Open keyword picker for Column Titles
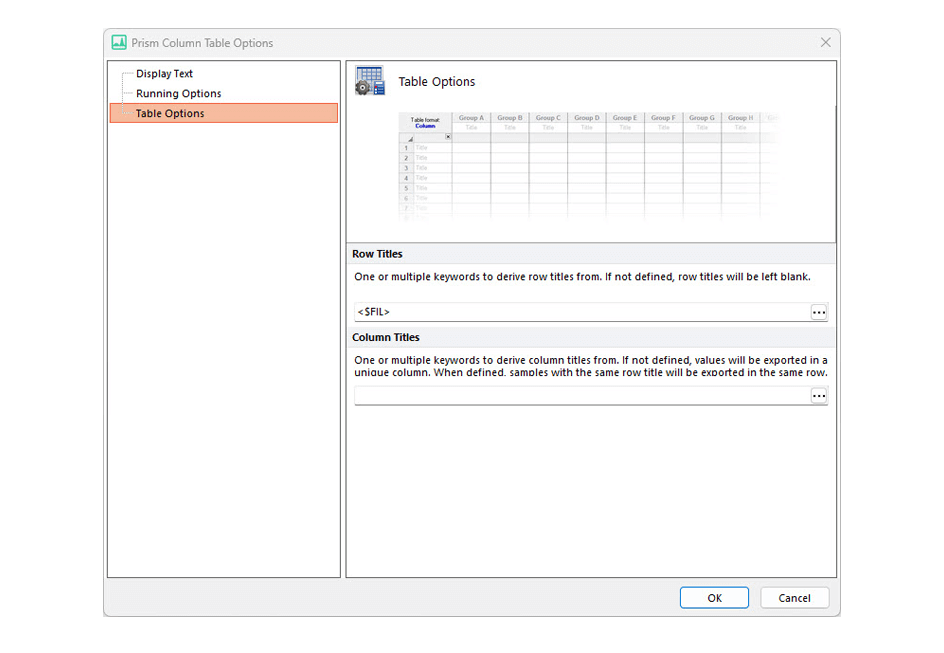Viewport: 944px width, 653px height. [818, 396]
